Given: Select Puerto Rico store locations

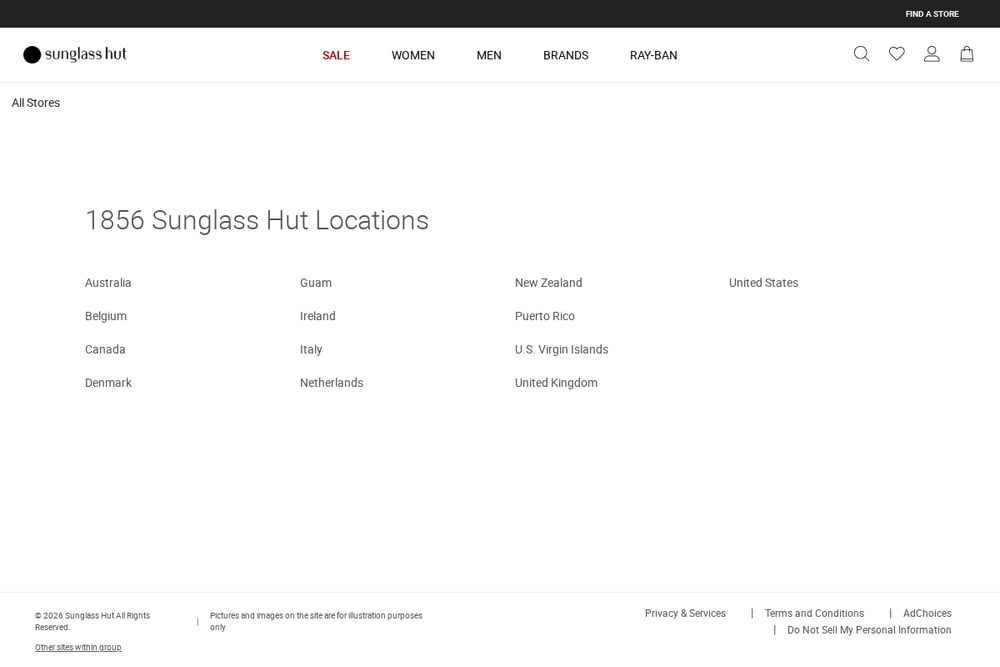Looking at the screenshot, I should pos(545,316).
